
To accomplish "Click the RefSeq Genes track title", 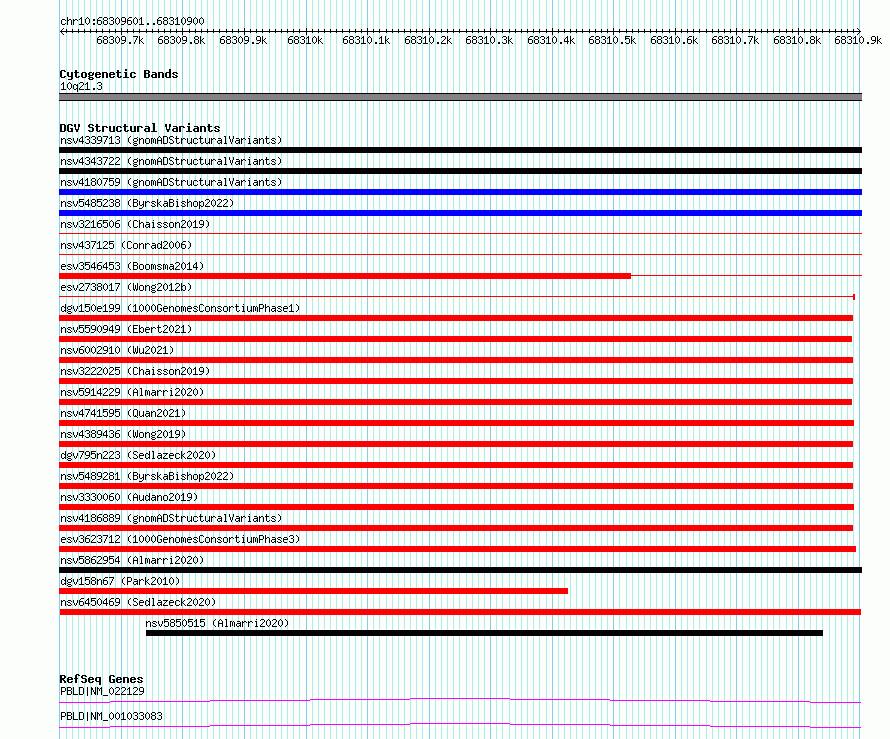I will (101, 679).
